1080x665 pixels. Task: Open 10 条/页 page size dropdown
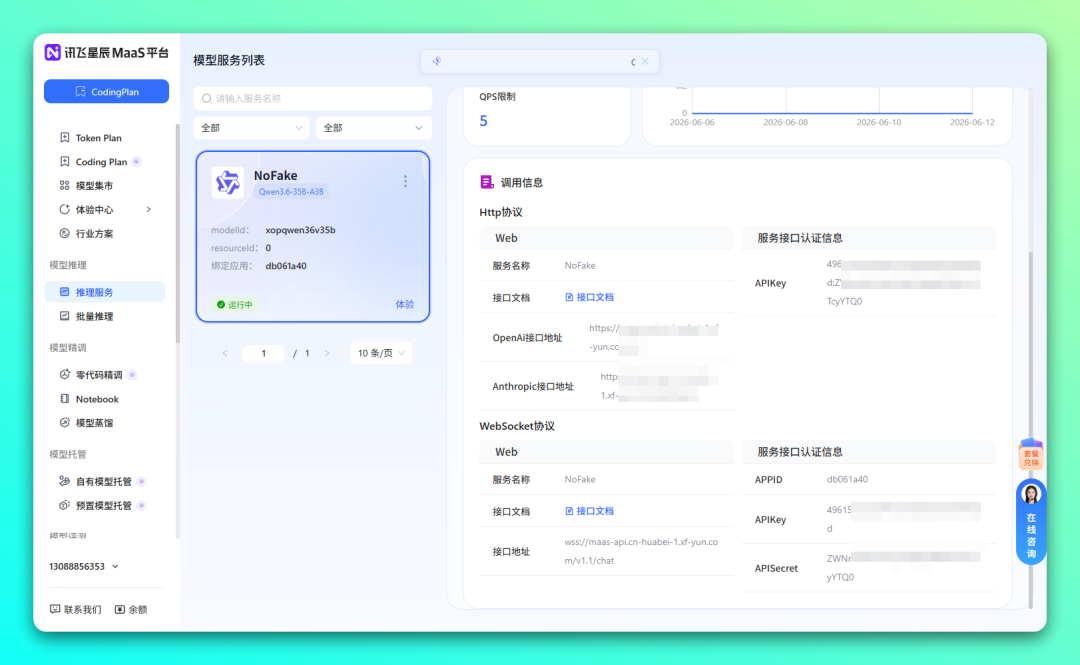point(381,354)
